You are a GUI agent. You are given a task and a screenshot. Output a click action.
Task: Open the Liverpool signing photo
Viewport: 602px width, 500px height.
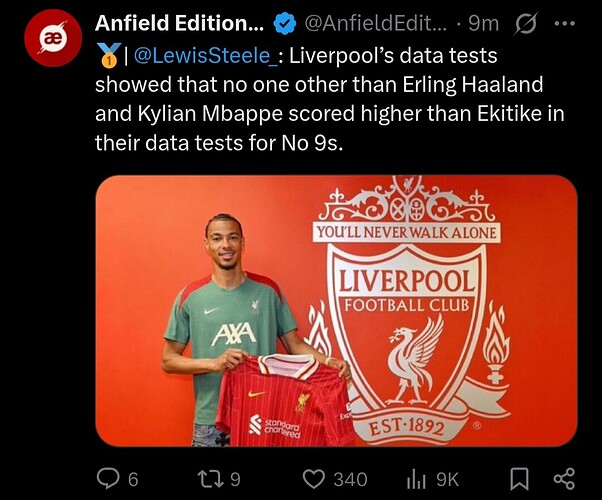point(336,311)
